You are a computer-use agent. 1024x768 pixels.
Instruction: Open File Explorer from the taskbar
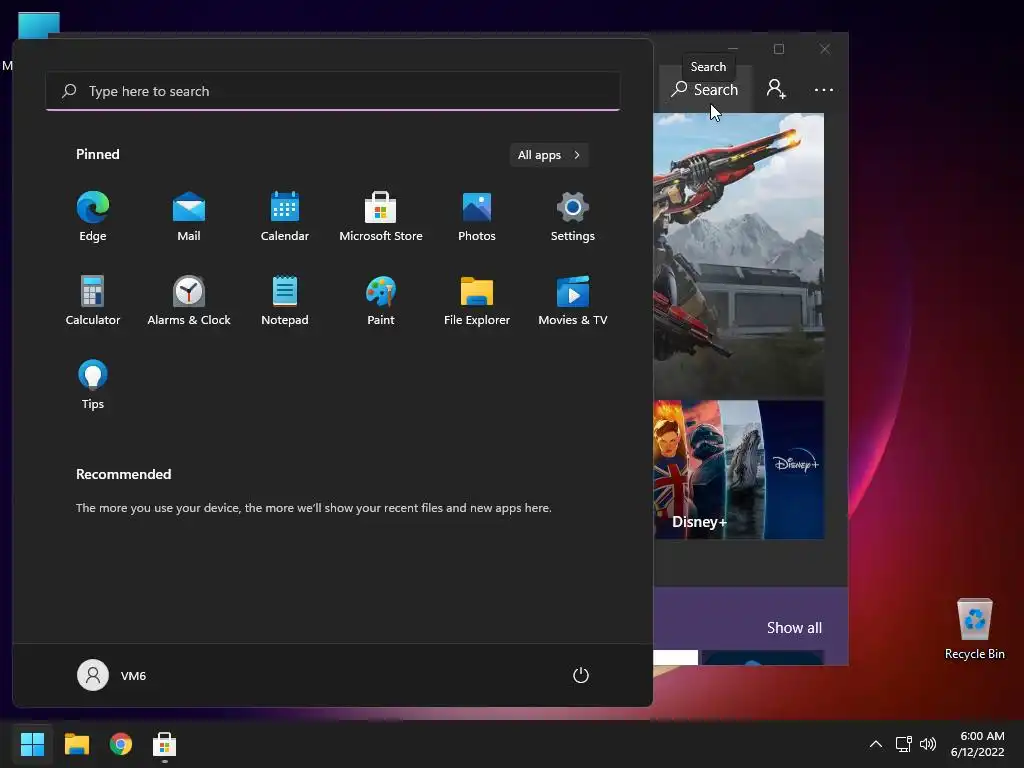76,744
